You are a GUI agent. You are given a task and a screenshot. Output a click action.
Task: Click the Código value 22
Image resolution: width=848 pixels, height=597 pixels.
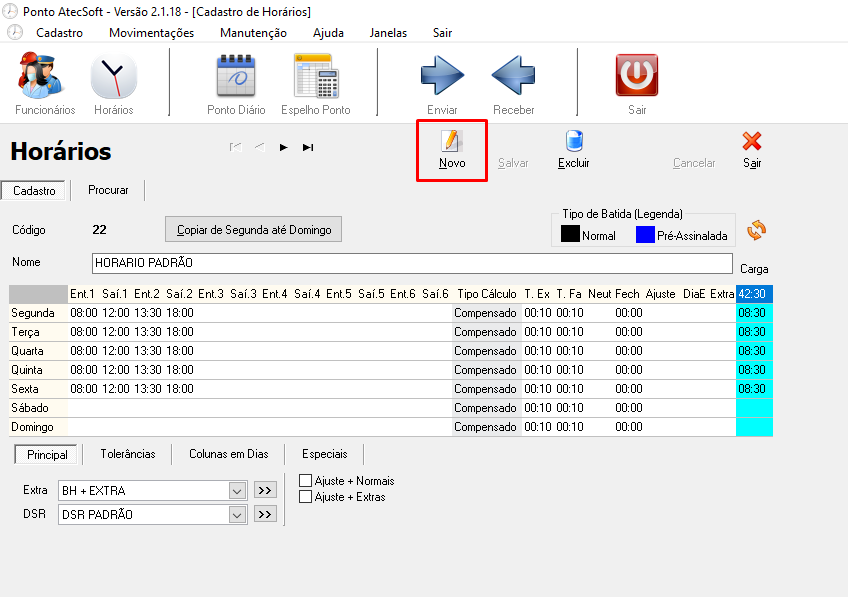tap(100, 230)
